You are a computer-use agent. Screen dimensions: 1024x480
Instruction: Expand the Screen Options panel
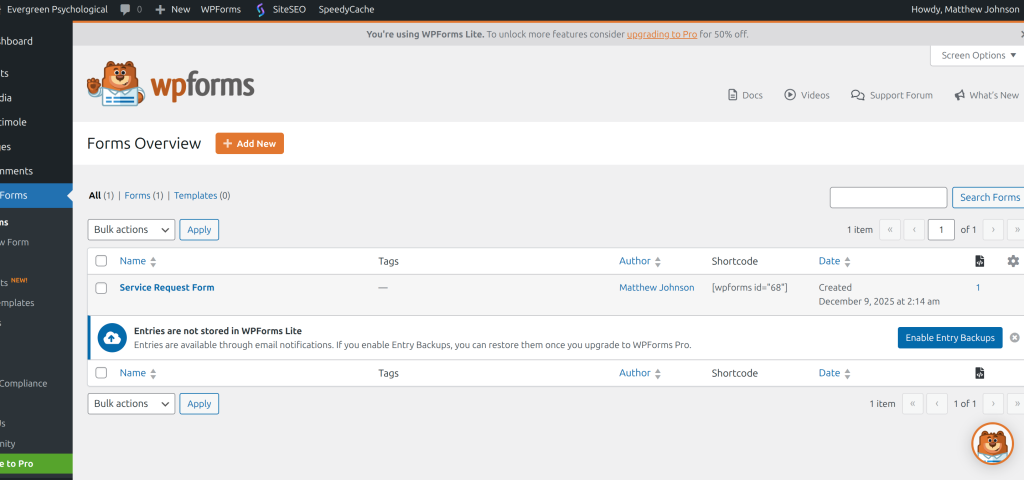(978, 56)
